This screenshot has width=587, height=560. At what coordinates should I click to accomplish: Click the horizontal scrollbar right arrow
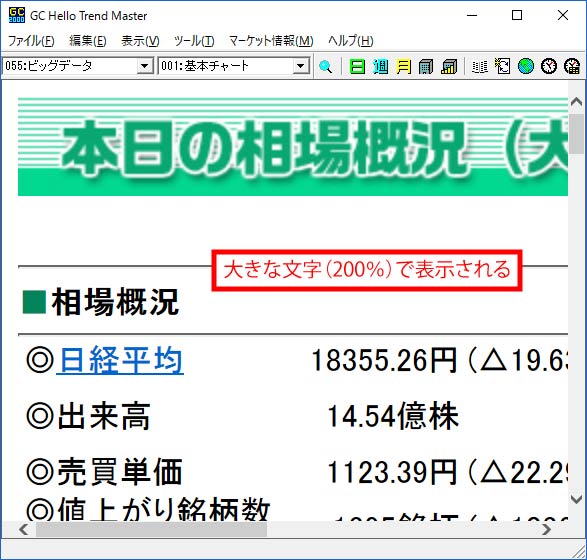pyautogui.click(x=547, y=529)
